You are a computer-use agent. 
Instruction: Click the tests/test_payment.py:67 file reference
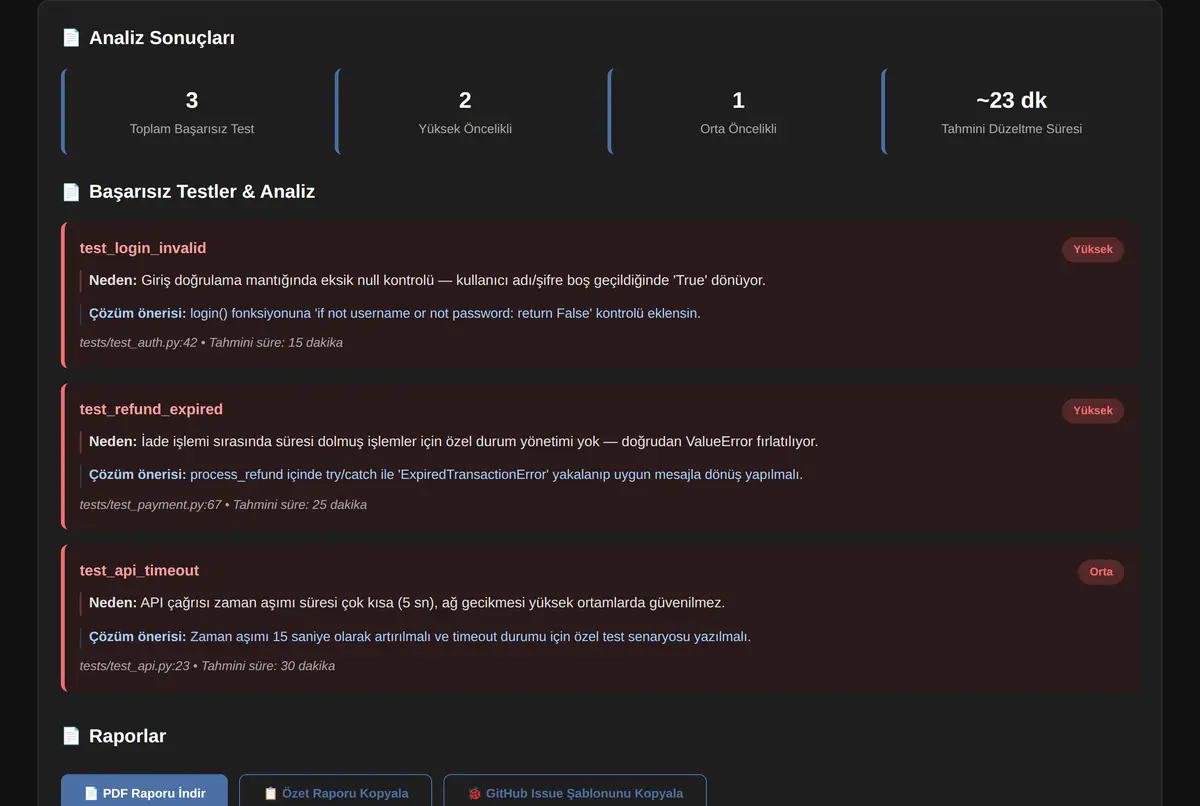point(150,504)
